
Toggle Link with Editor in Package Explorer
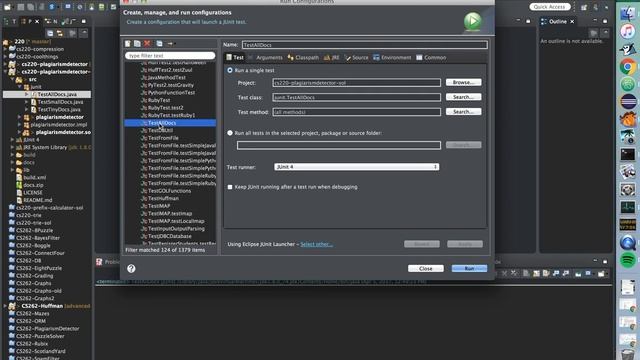tap(60, 33)
